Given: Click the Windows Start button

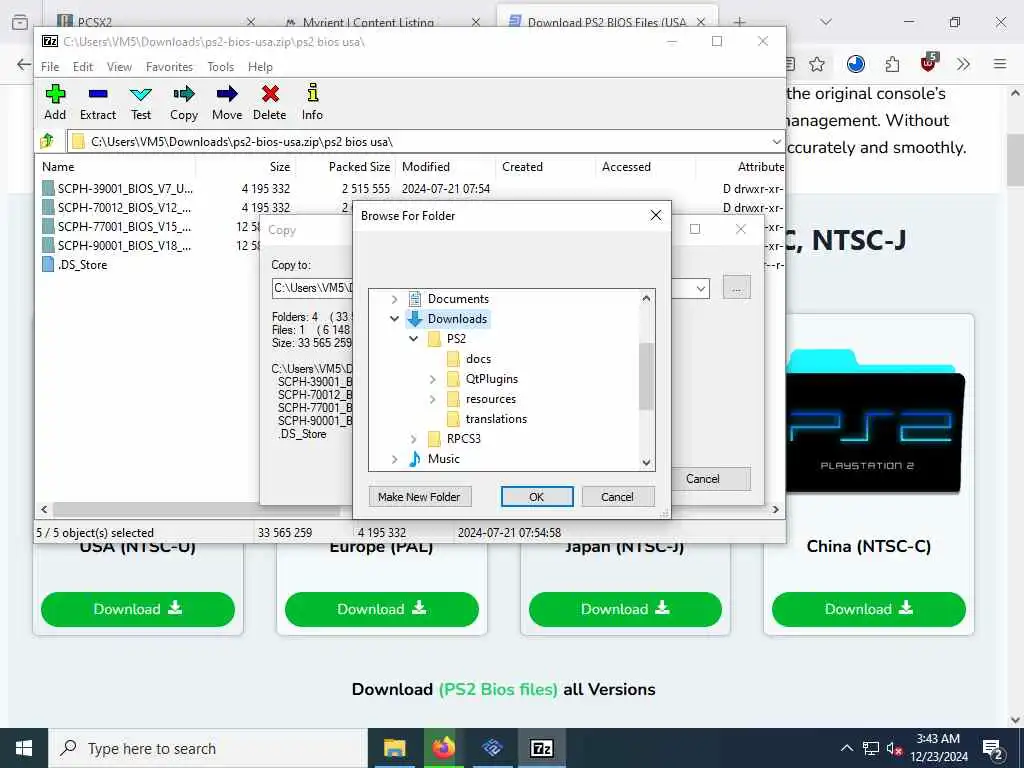Looking at the screenshot, I should tap(24, 748).
